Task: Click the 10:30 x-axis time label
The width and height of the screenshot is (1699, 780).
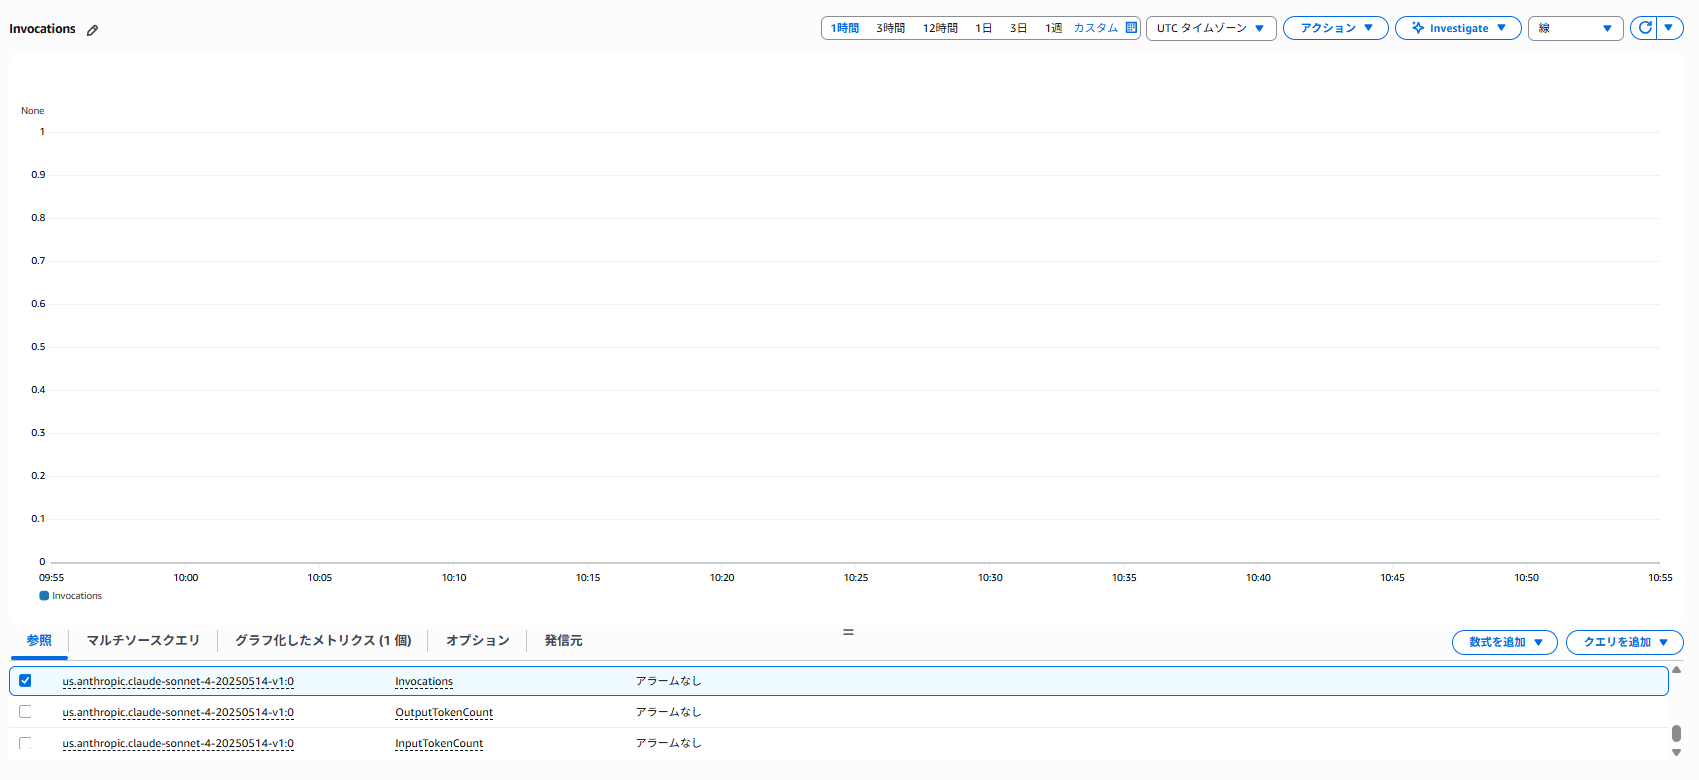Action: [990, 578]
